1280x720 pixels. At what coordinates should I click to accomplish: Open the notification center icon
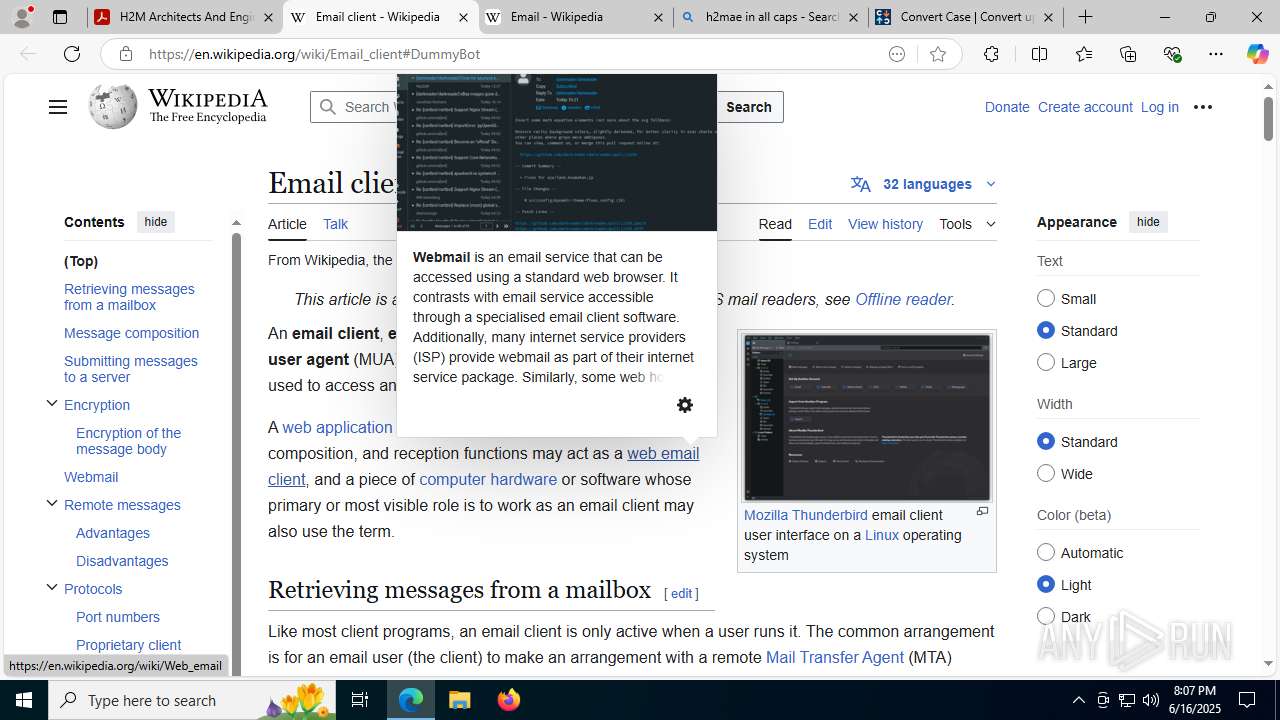click(x=1247, y=700)
